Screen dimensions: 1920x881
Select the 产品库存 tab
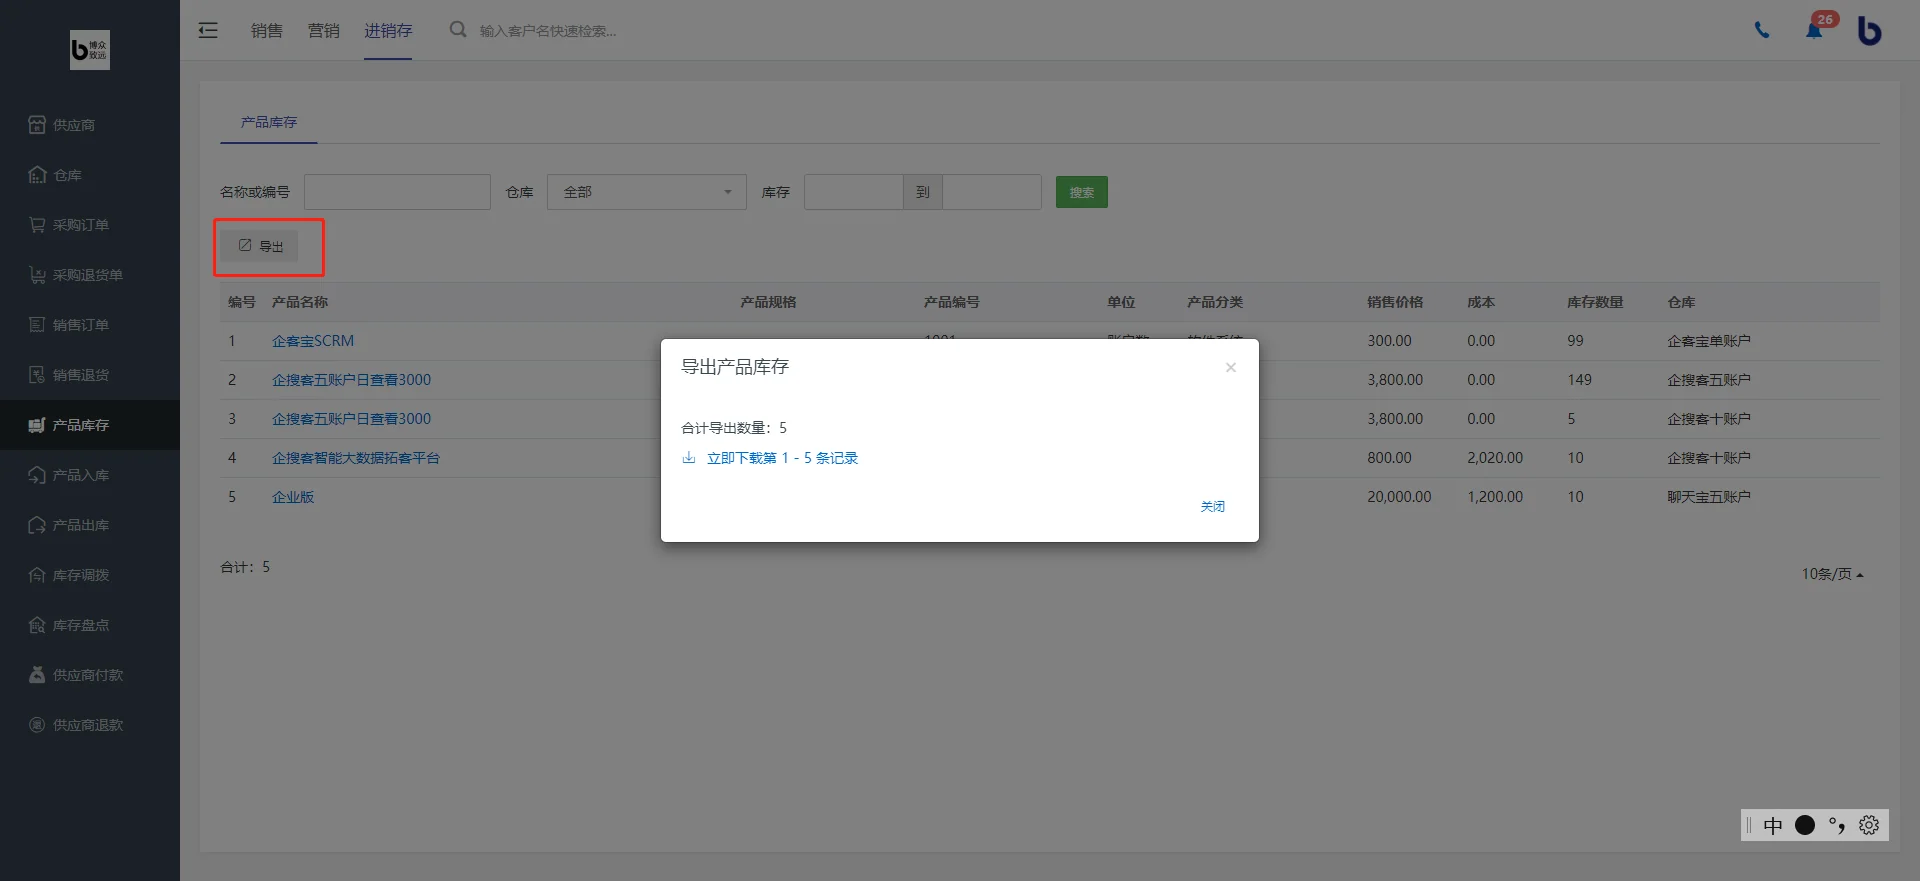click(269, 122)
